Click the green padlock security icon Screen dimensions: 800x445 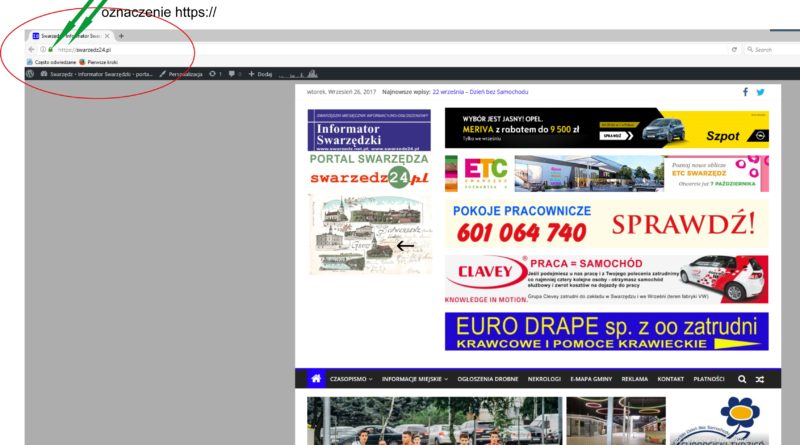pos(50,49)
